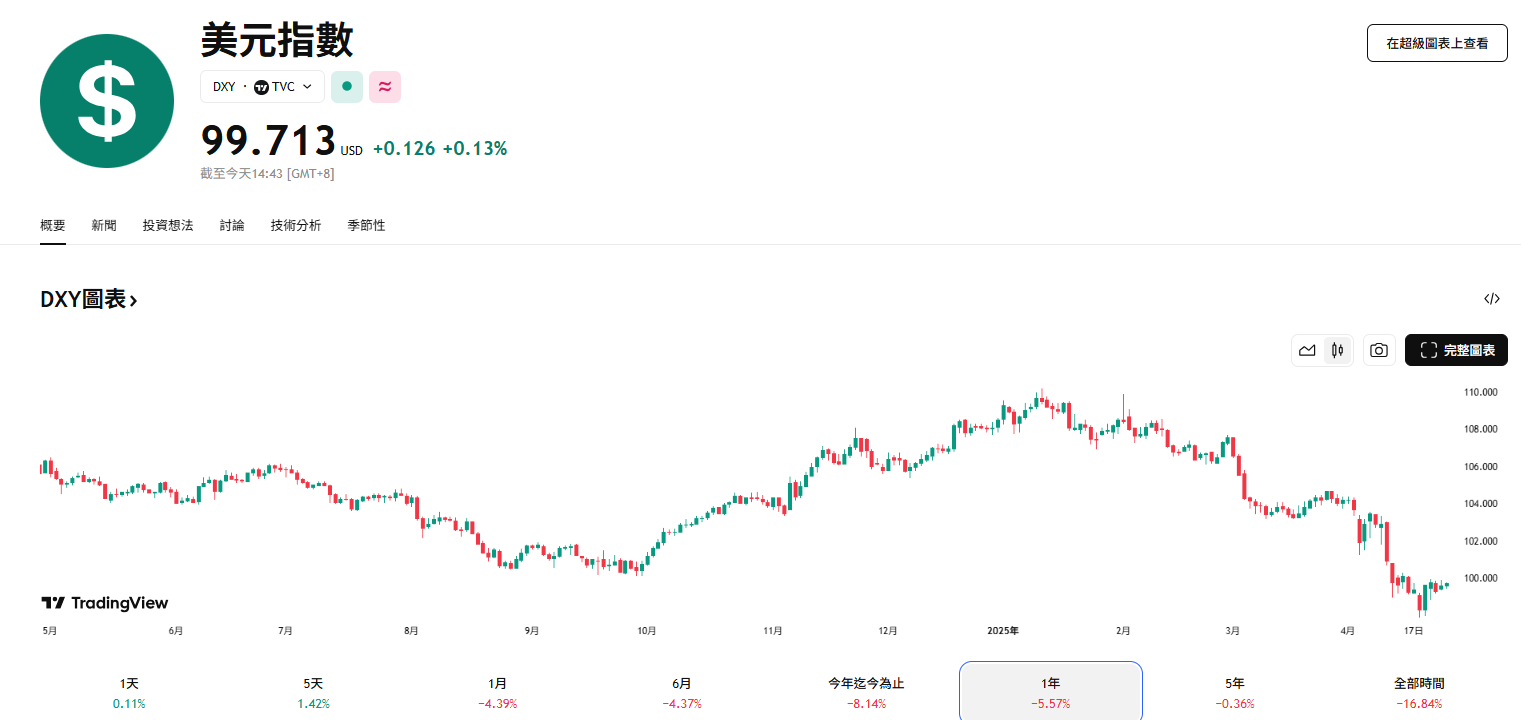Click the 2025年 label on time axis
This screenshot has width=1521, height=720.
point(1002,631)
